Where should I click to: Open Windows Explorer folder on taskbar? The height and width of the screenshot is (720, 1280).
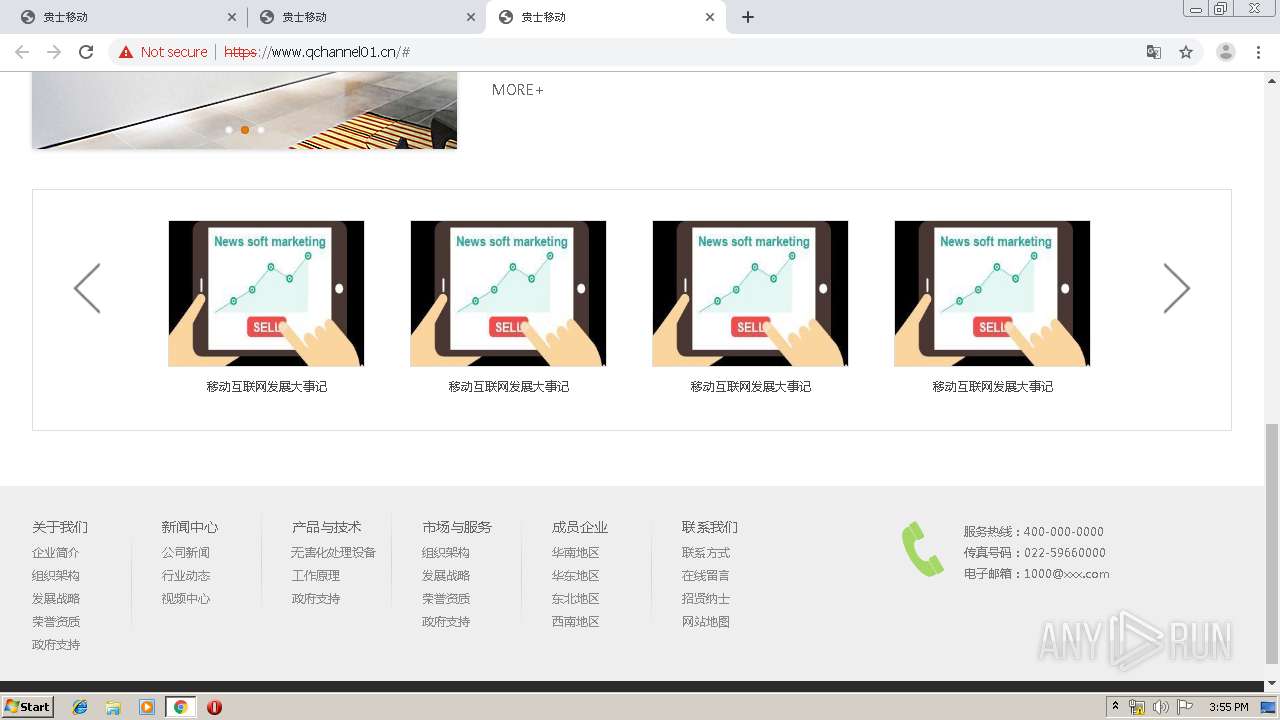pos(113,707)
